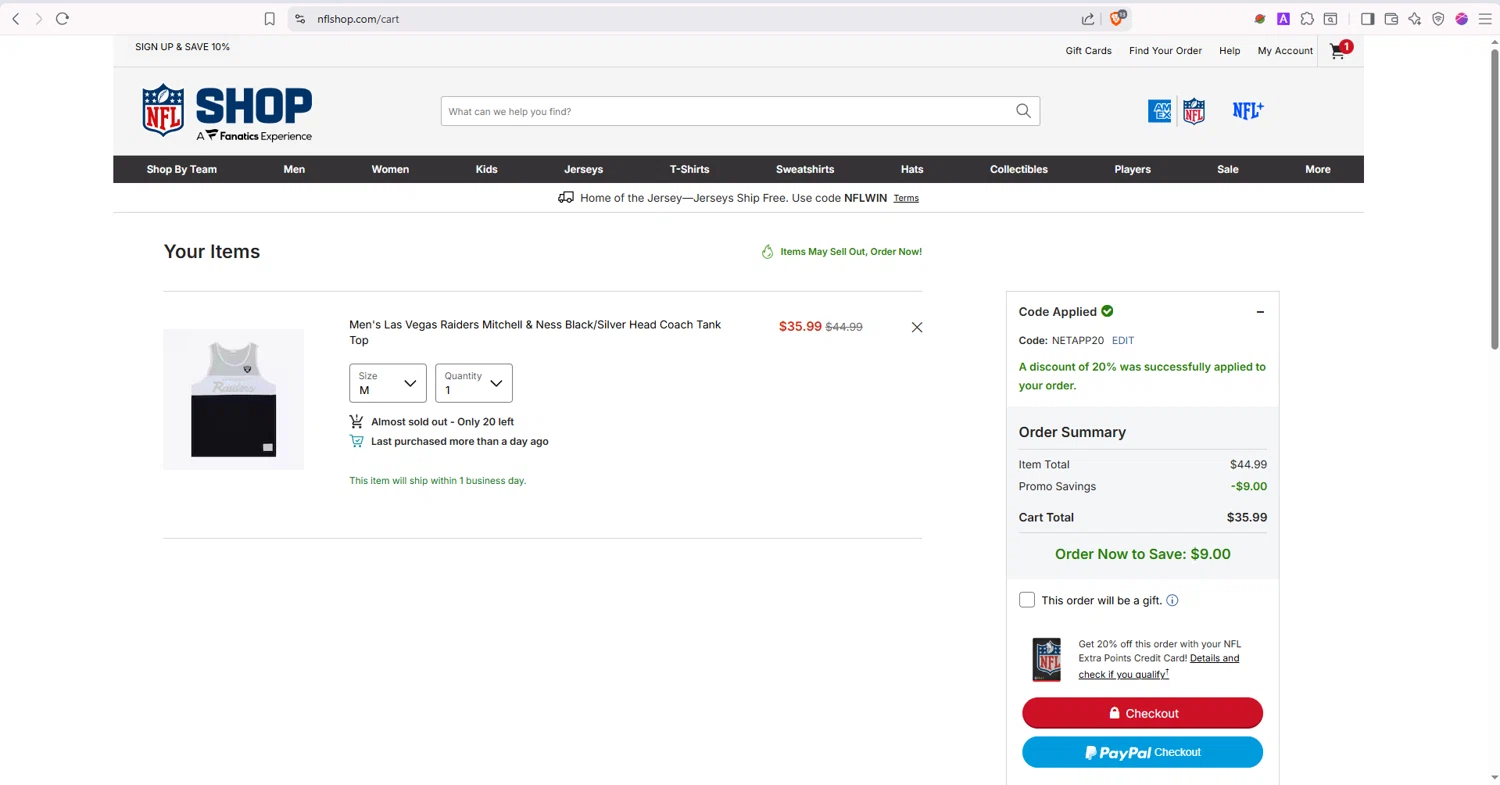Click 'Almost sold out - Only 20 left' text
1500x785 pixels.
442,422
